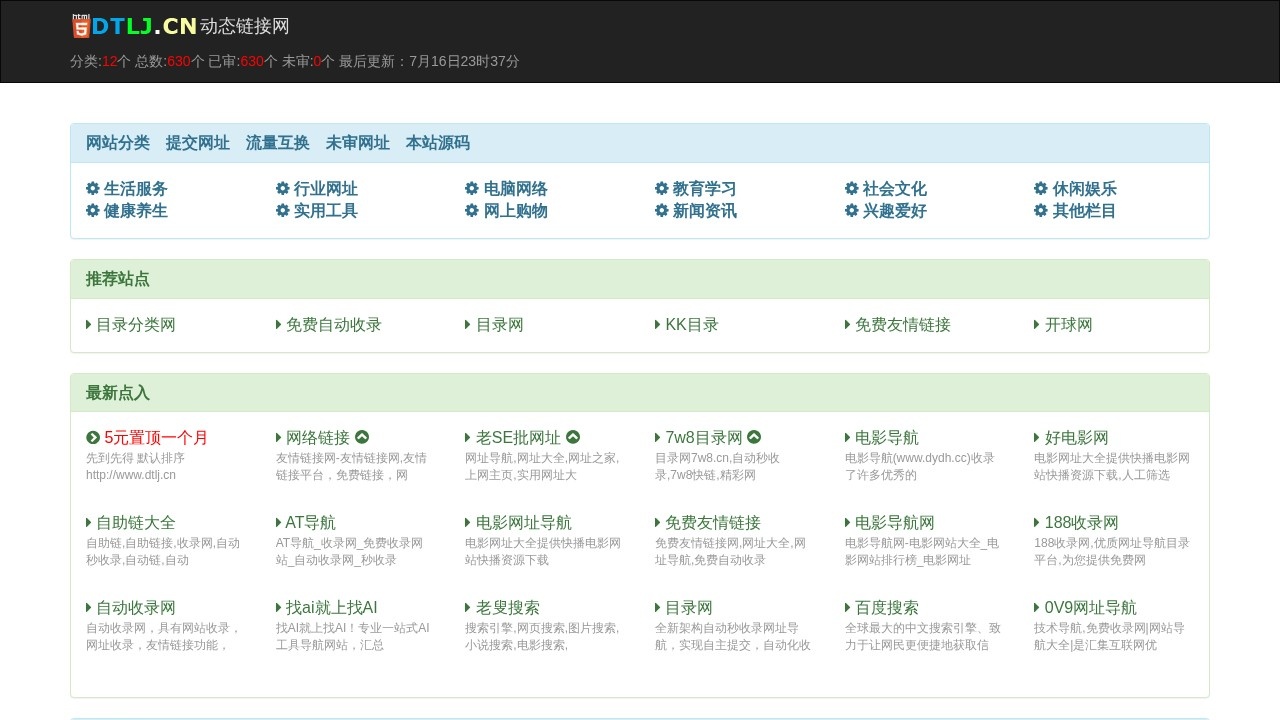Click the gear icon beside 生活服务
Viewport: 1280px width, 720px height.
[x=93, y=188]
